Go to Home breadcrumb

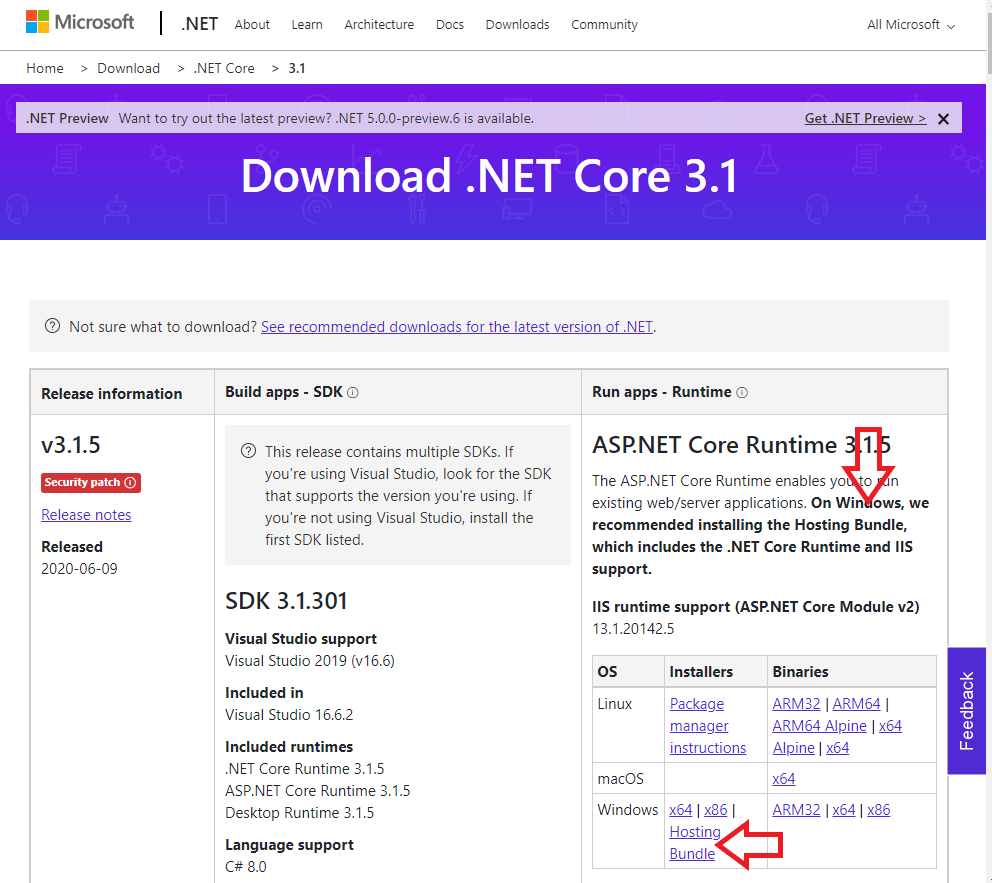[x=45, y=68]
